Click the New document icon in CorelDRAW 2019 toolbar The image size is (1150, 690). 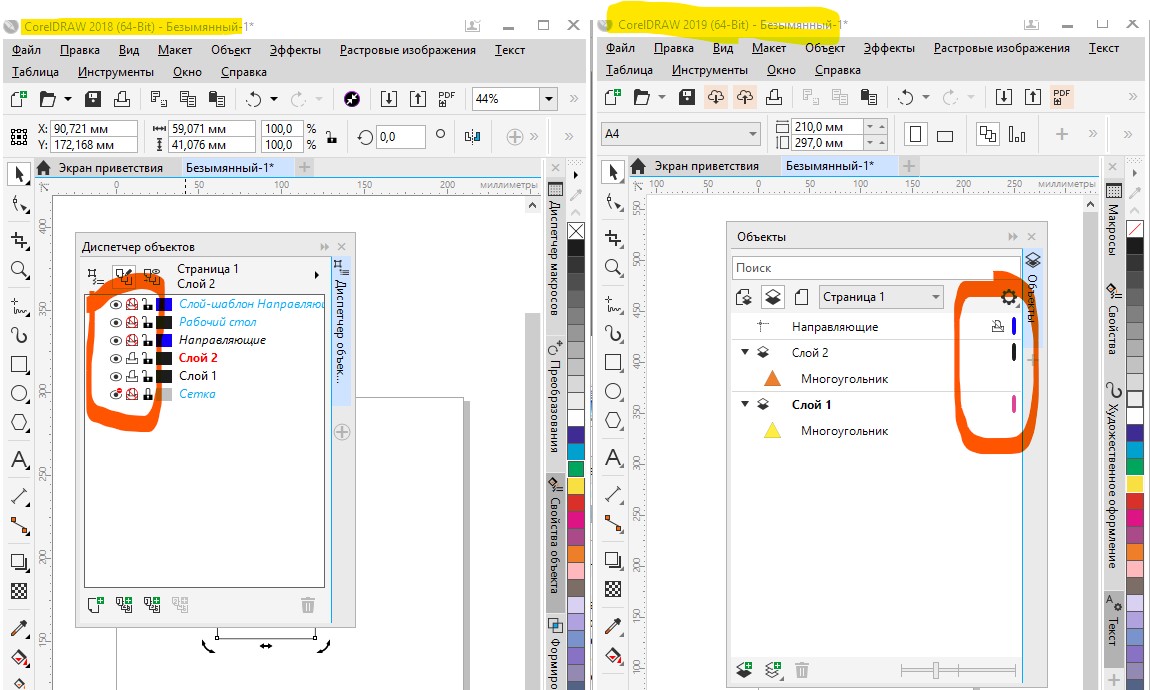pos(612,97)
